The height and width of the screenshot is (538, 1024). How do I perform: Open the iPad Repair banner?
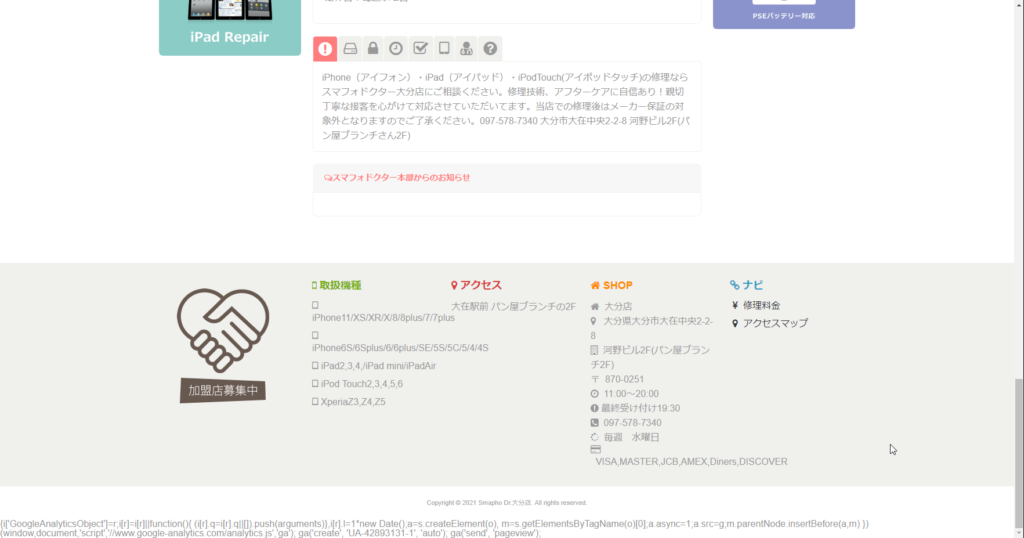click(x=230, y=26)
